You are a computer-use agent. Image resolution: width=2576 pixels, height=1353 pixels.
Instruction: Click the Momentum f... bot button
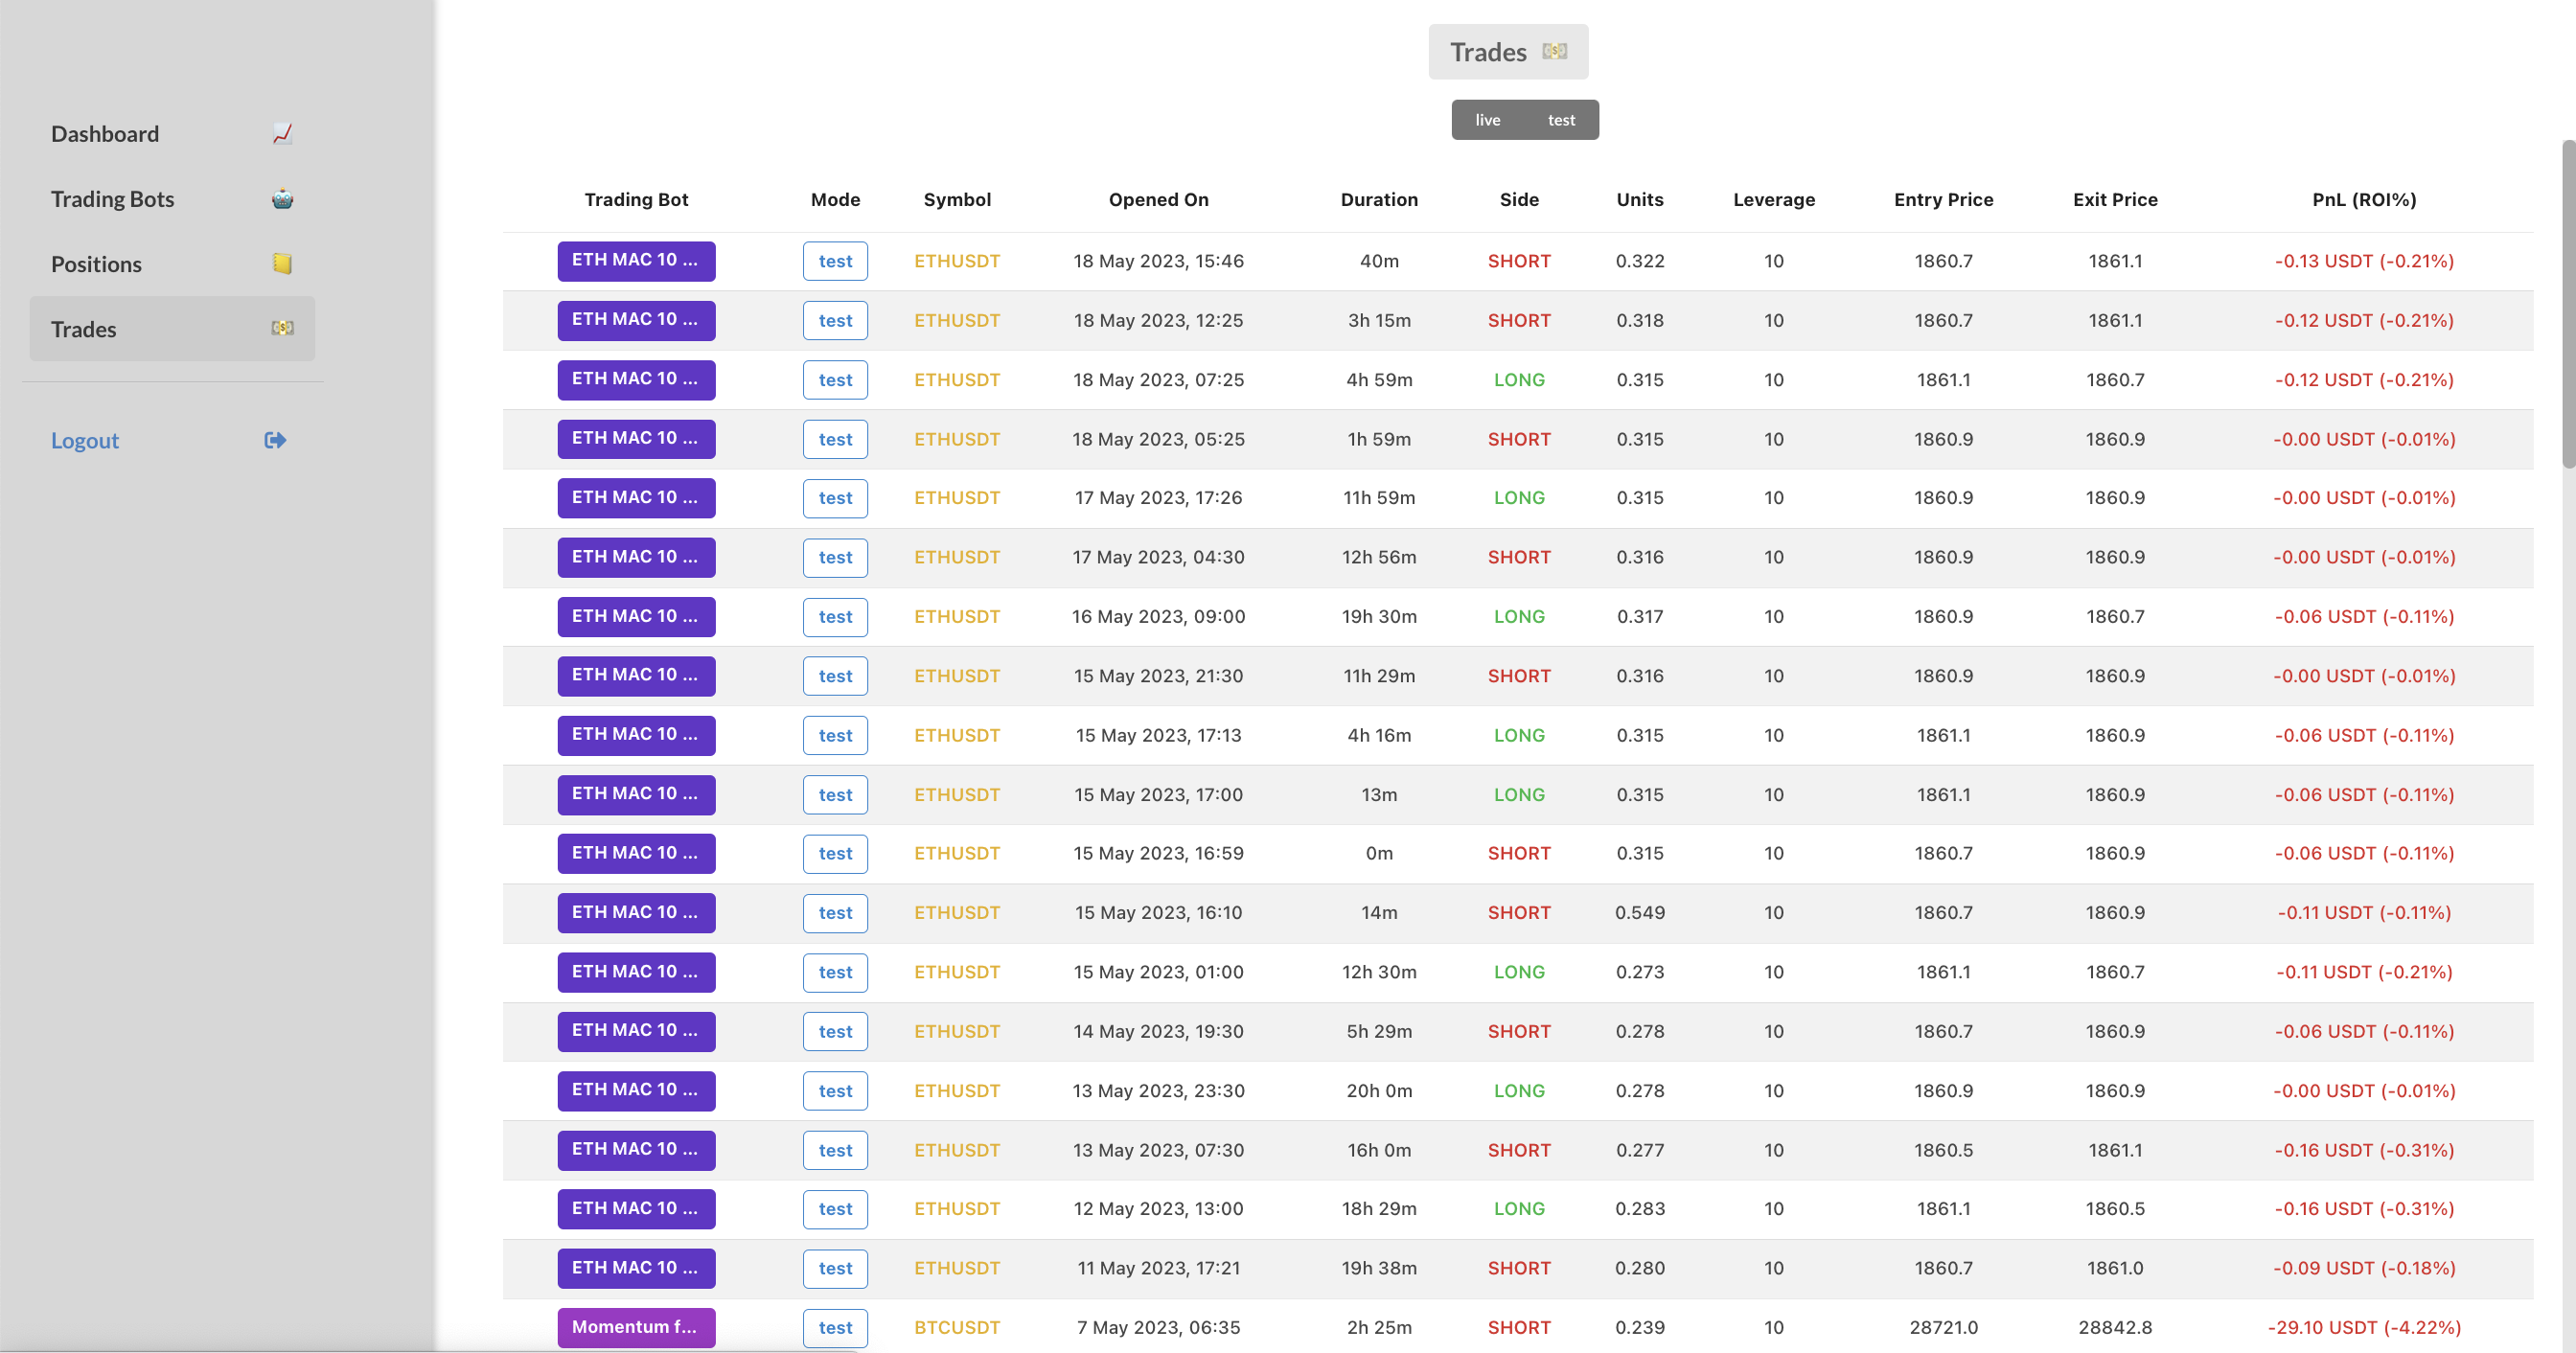pyautogui.click(x=636, y=1327)
